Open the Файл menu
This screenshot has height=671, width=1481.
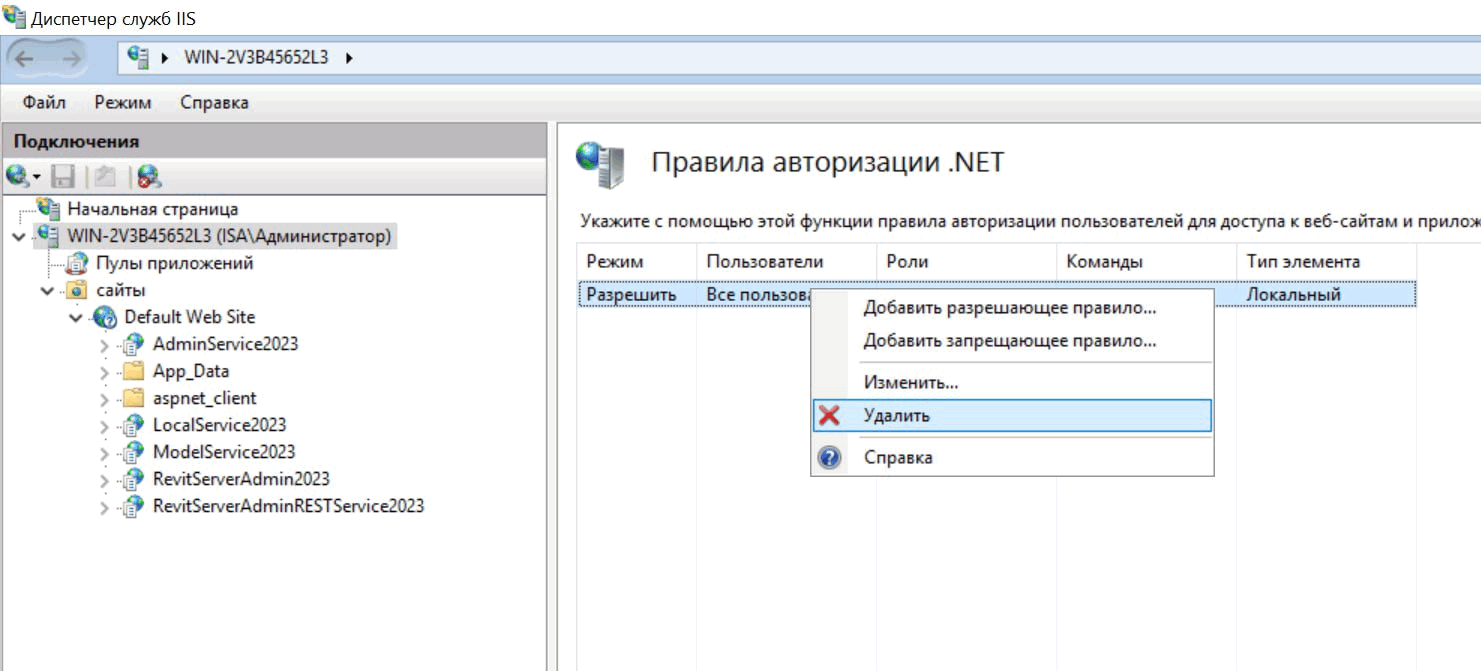point(44,102)
